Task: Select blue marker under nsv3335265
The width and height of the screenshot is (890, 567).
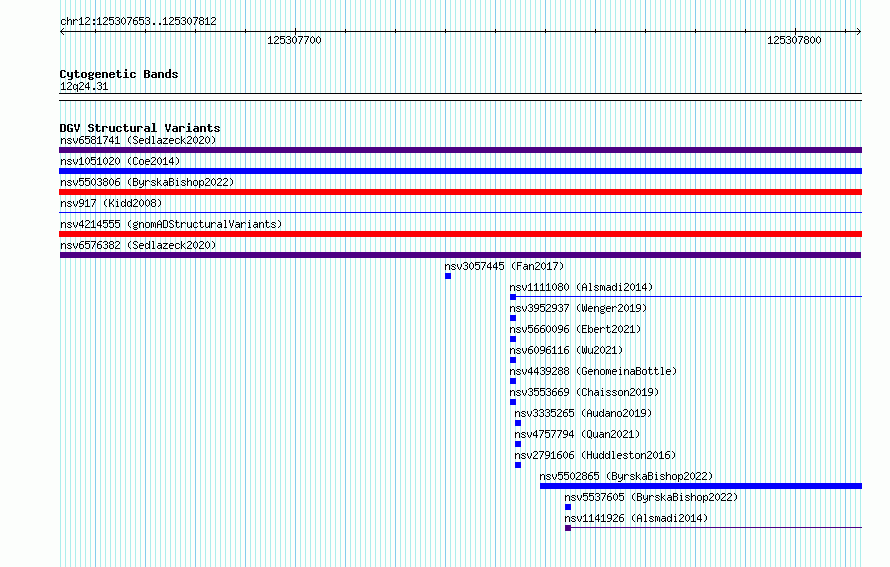Action: click(518, 423)
